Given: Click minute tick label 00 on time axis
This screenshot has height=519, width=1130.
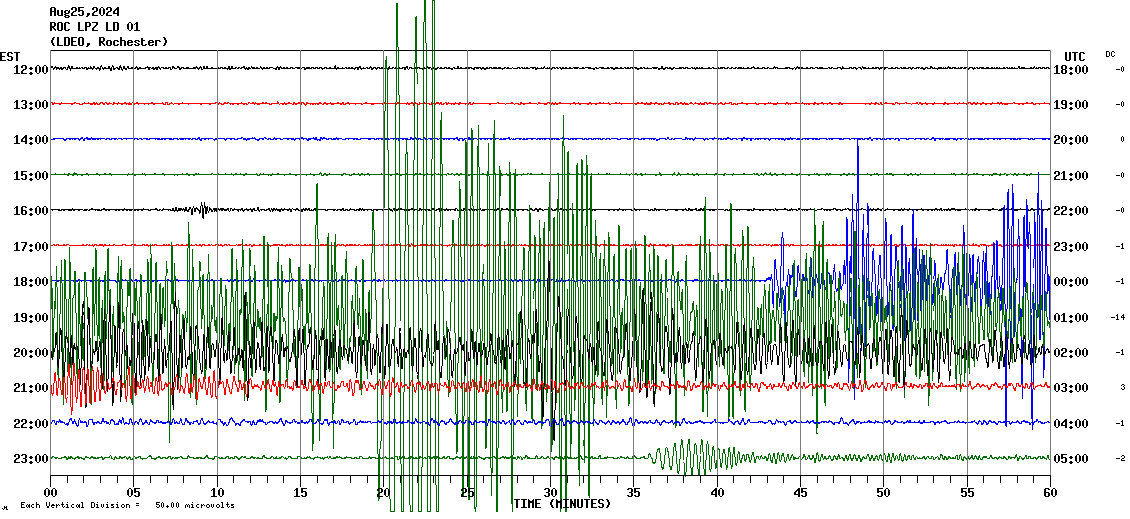Looking at the screenshot, I should 50,493.
